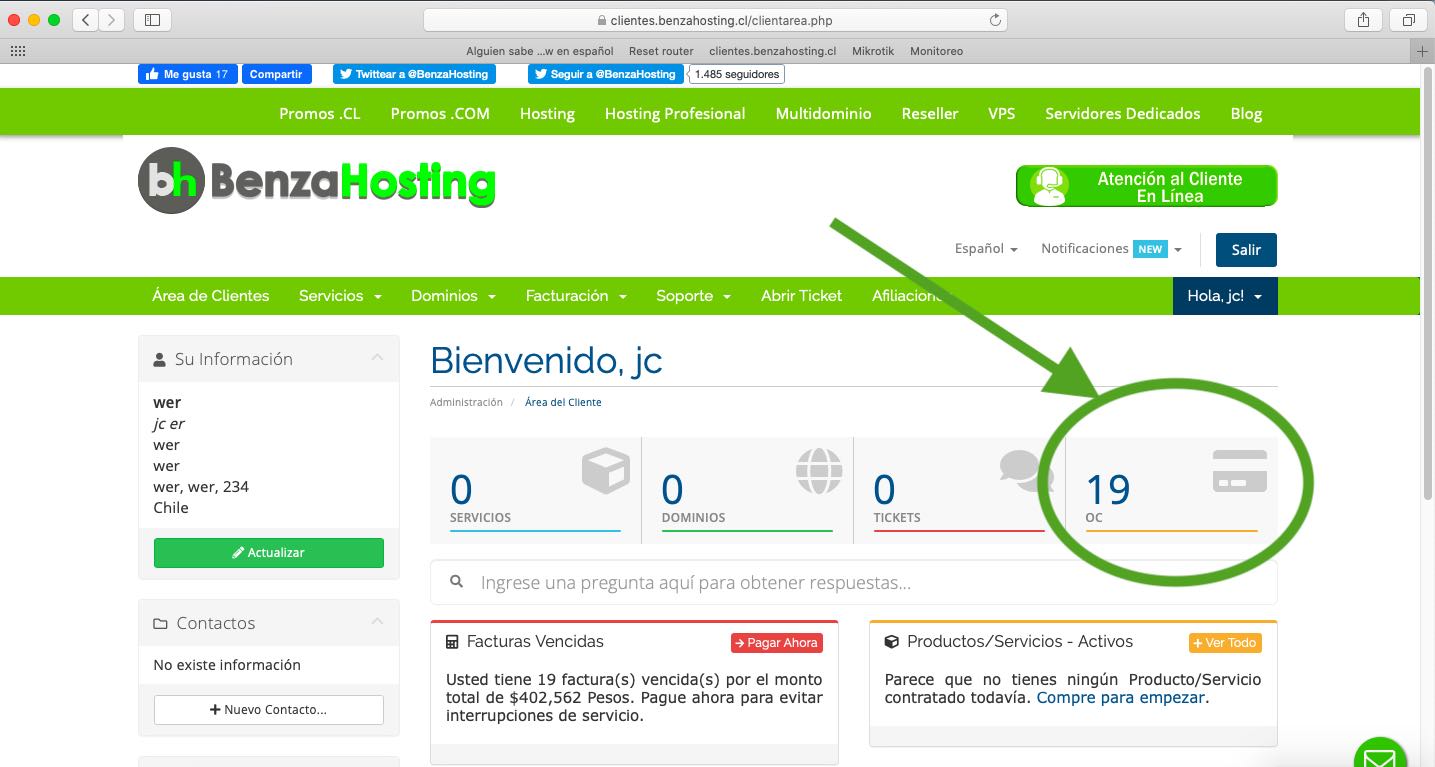This screenshot has width=1435, height=767.
Task: Click the Safari address bar
Action: tap(715, 20)
